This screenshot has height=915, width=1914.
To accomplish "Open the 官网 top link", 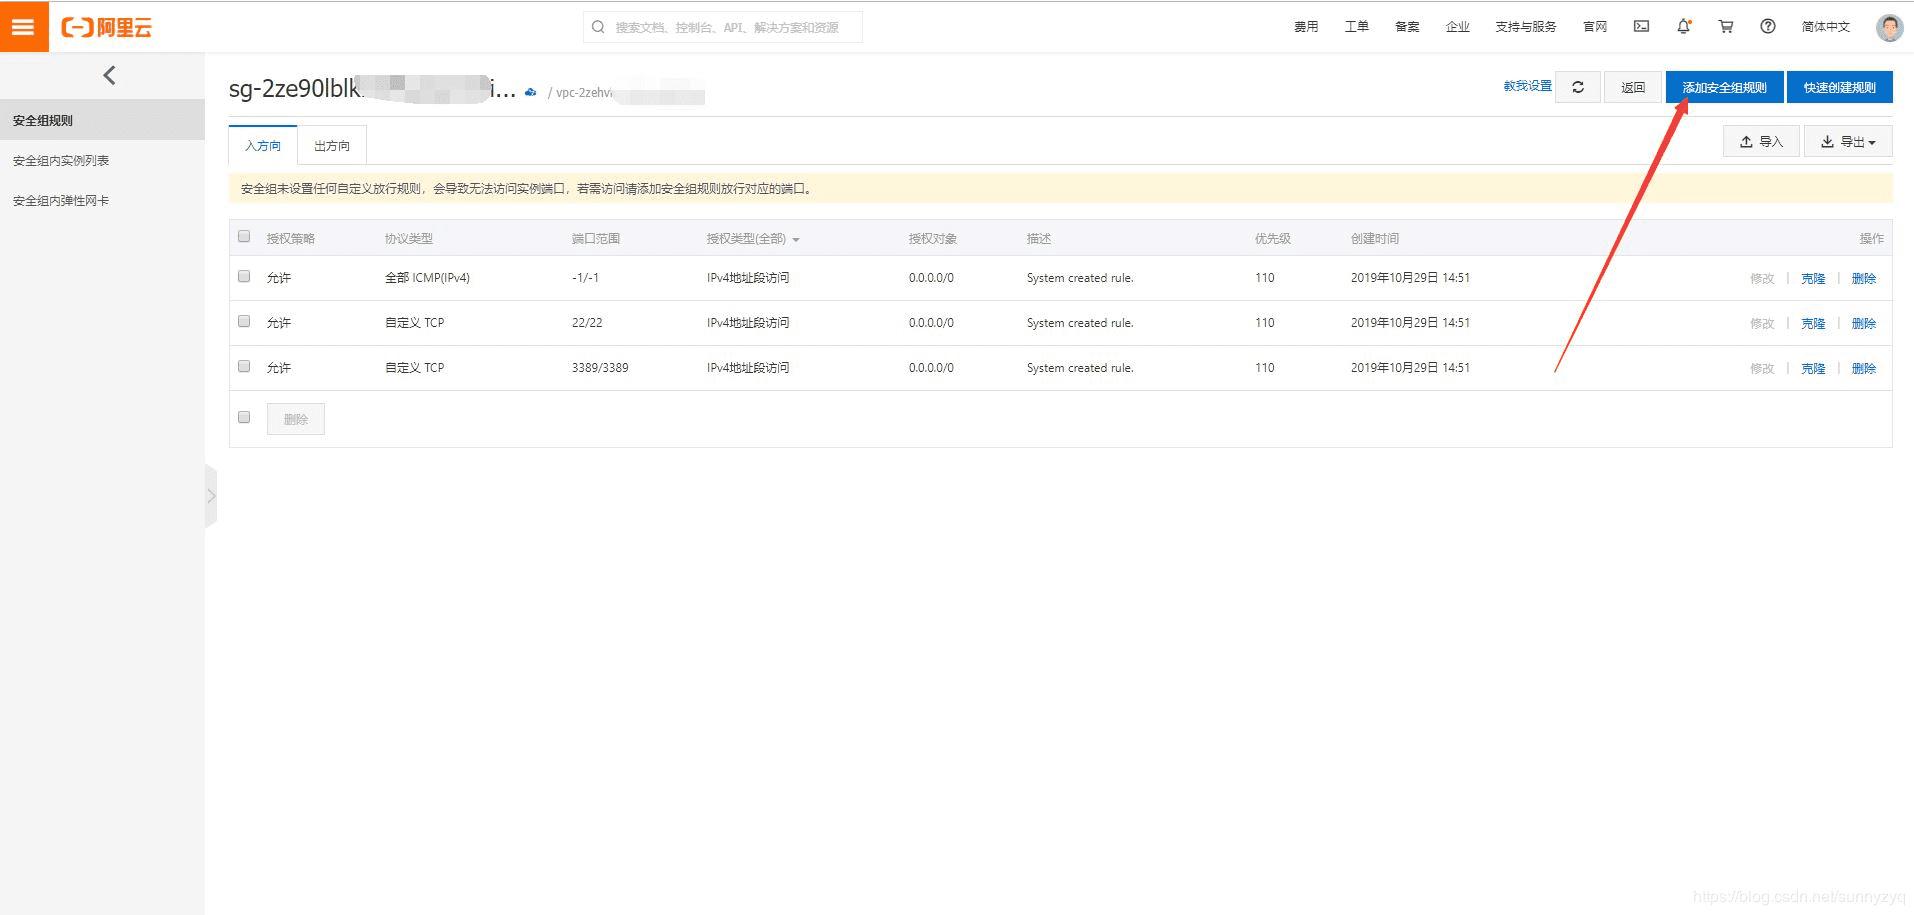I will [x=1595, y=27].
